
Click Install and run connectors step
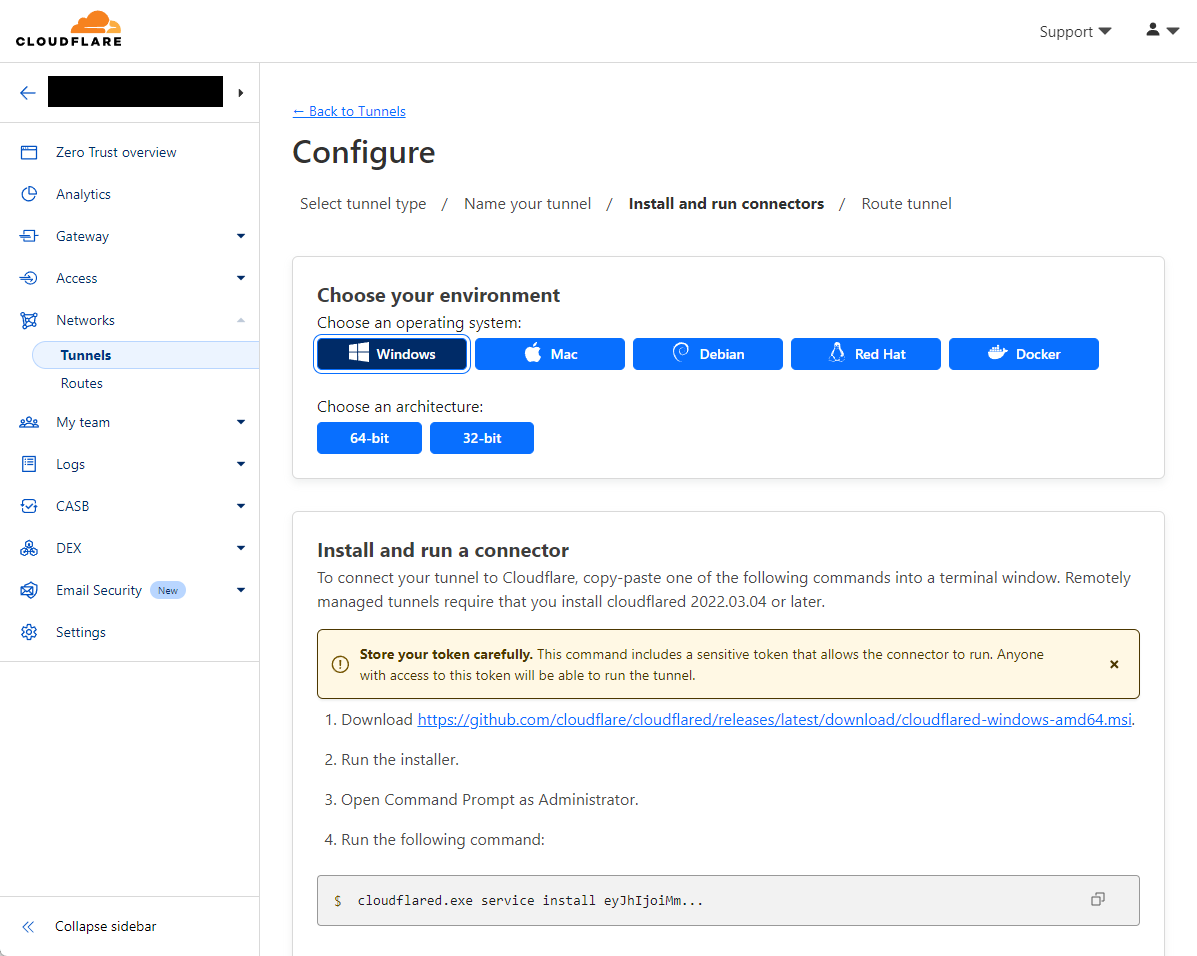pyautogui.click(x=726, y=204)
